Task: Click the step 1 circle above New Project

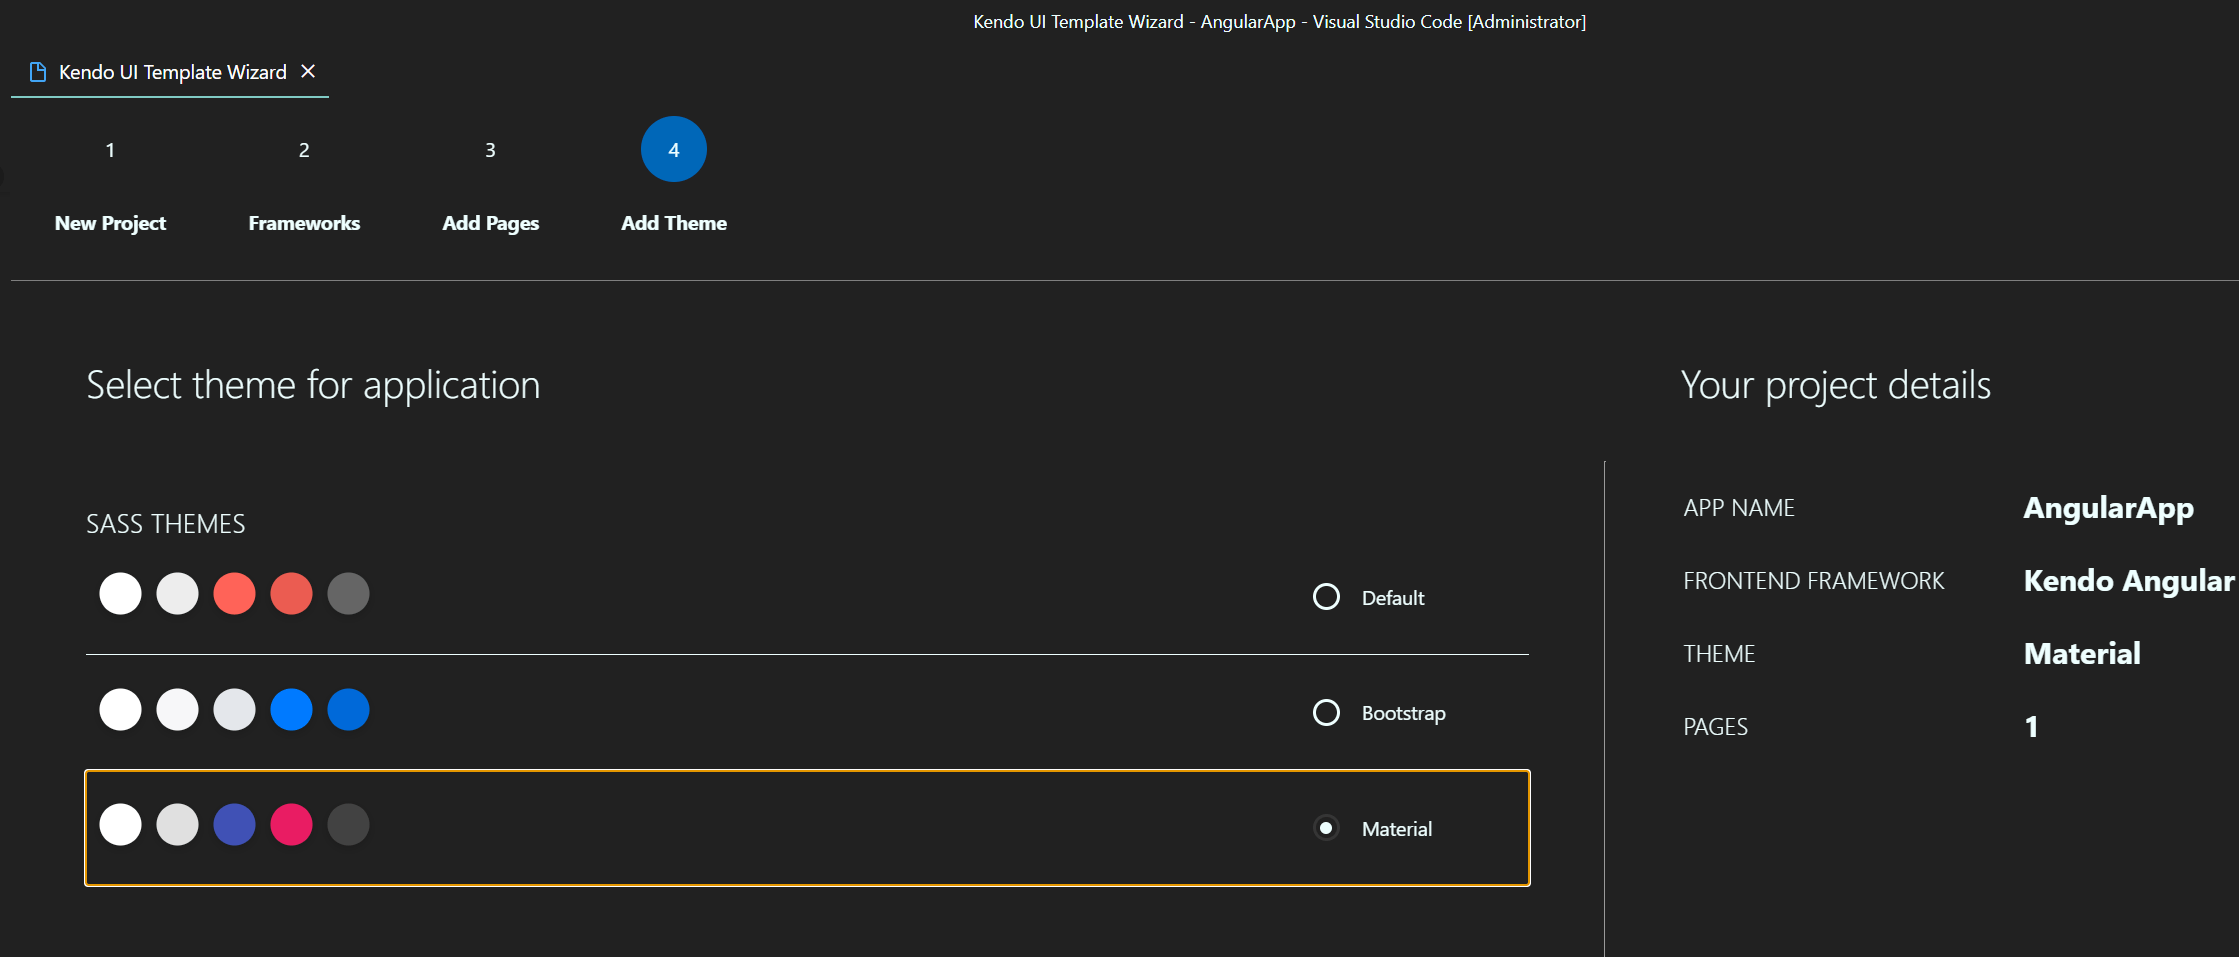Action: 110,149
